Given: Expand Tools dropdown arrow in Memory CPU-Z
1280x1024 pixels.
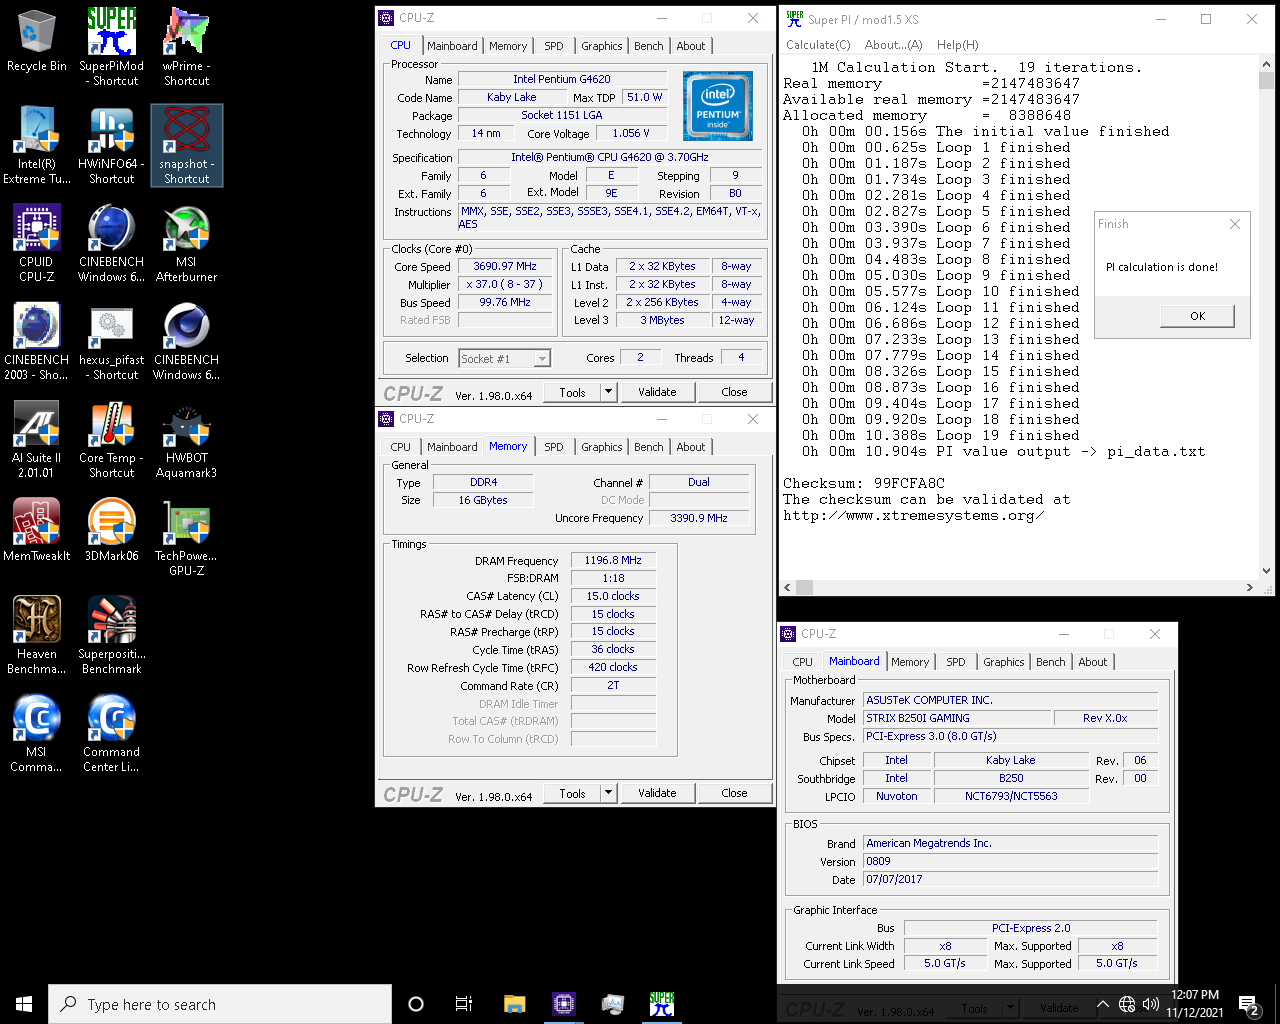Looking at the screenshot, I should [608, 793].
